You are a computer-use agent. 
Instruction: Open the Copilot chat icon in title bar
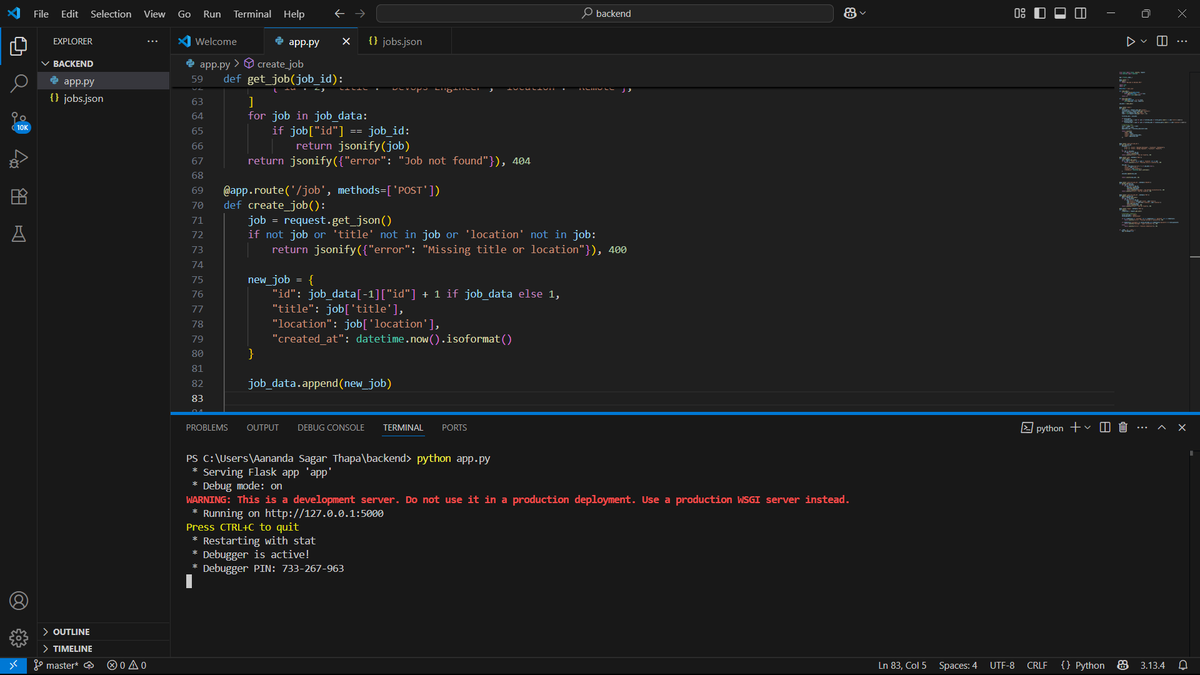tap(850, 14)
